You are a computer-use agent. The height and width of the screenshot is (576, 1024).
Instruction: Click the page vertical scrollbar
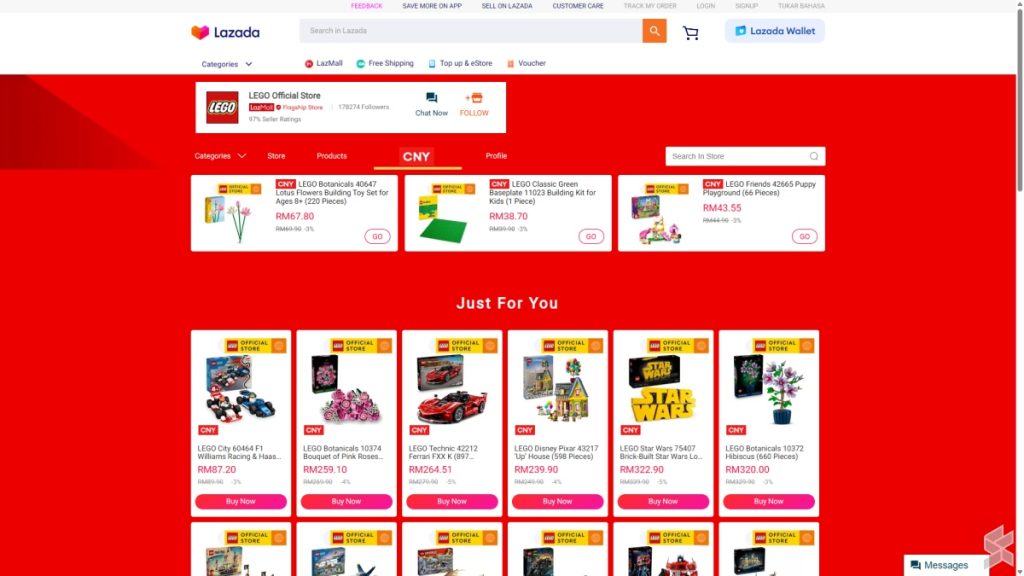click(1019, 98)
